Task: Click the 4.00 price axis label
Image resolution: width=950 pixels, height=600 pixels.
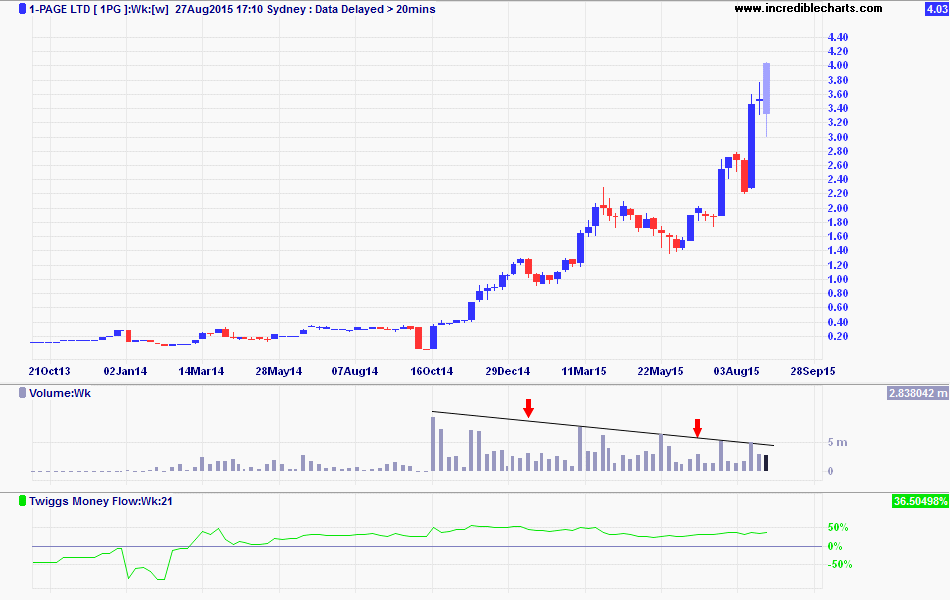Action: tap(838, 65)
